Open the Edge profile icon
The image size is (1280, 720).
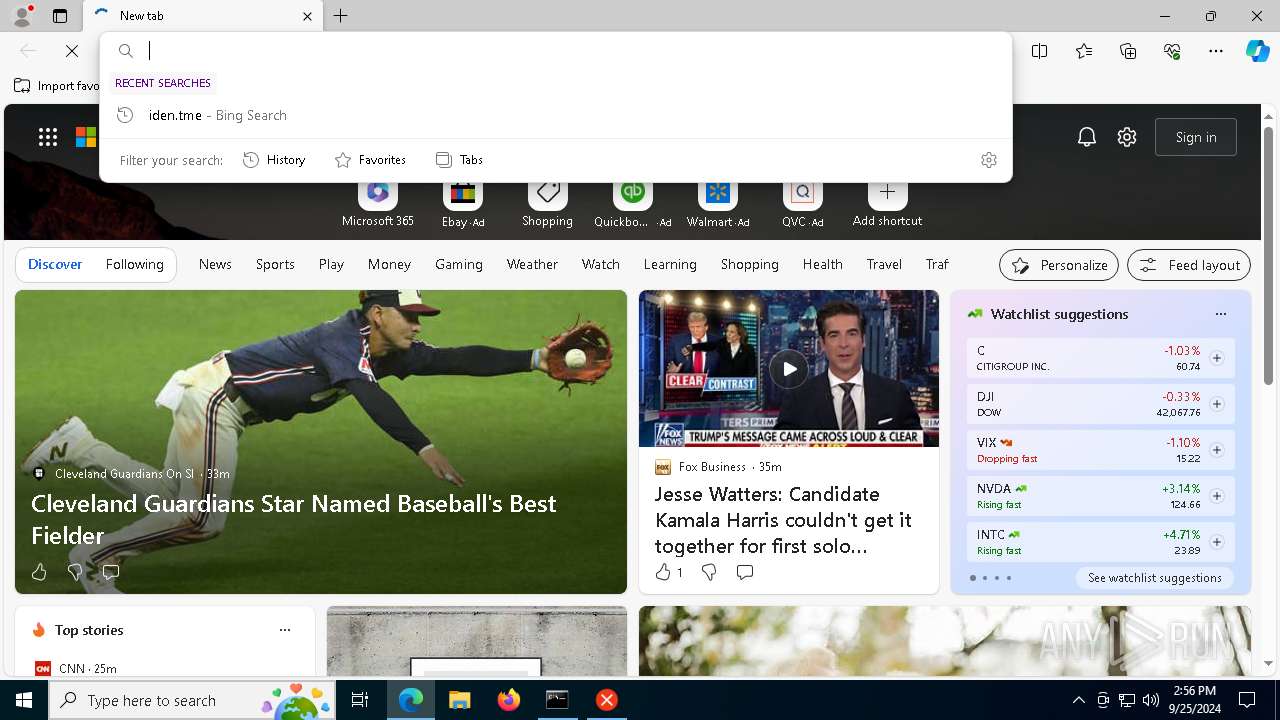(21, 16)
